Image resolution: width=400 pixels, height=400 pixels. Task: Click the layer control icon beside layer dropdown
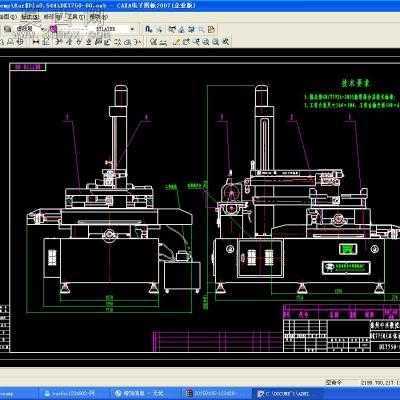[x=7, y=29]
